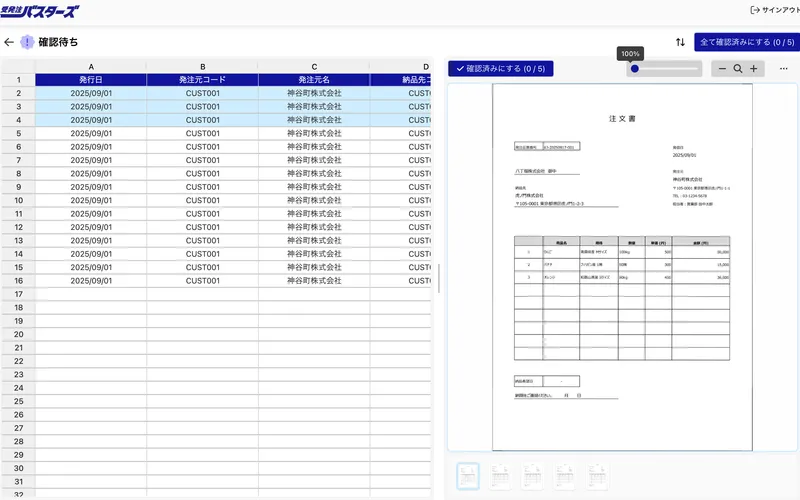The width and height of the screenshot is (800, 500).
Task: Select the fourth page thumbnail
Action: click(x=565, y=477)
